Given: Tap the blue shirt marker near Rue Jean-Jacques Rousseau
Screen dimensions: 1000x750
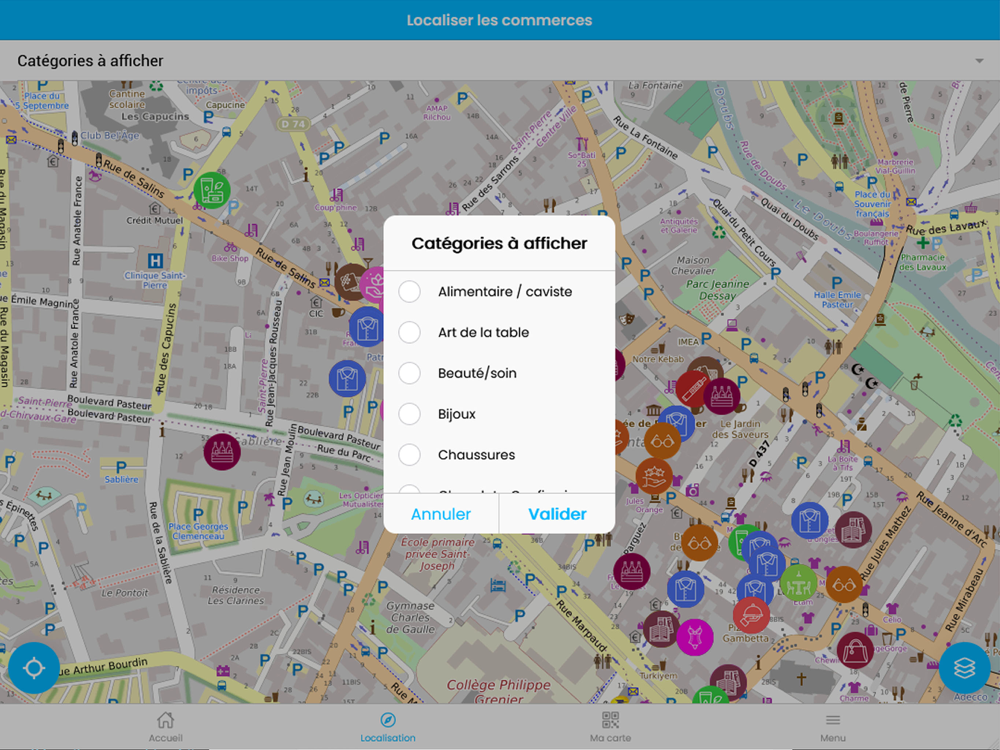Looking at the screenshot, I should 347,378.
